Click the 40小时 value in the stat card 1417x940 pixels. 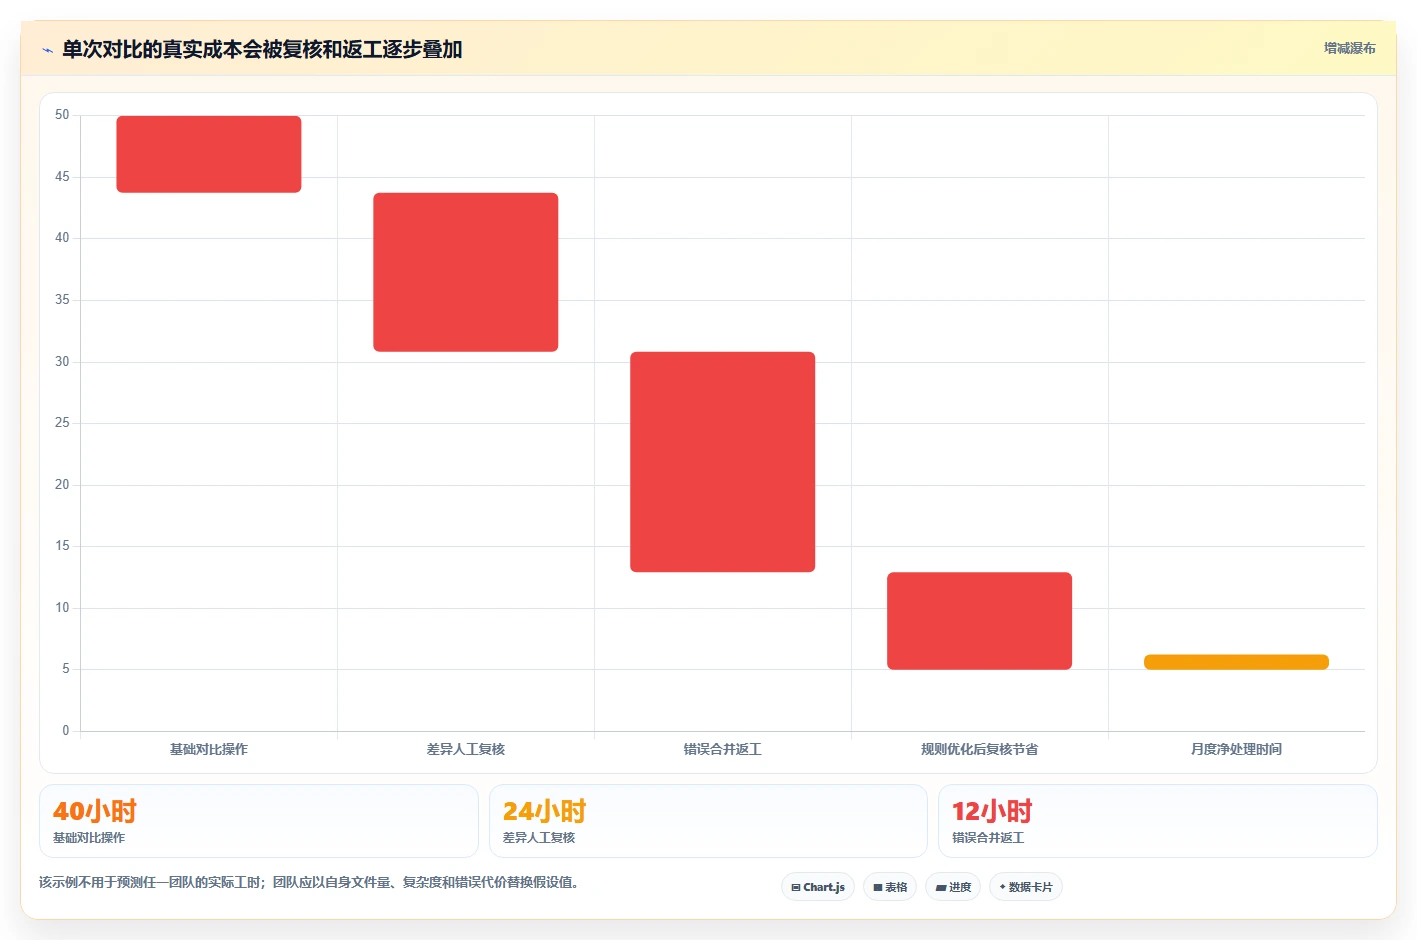tap(95, 811)
